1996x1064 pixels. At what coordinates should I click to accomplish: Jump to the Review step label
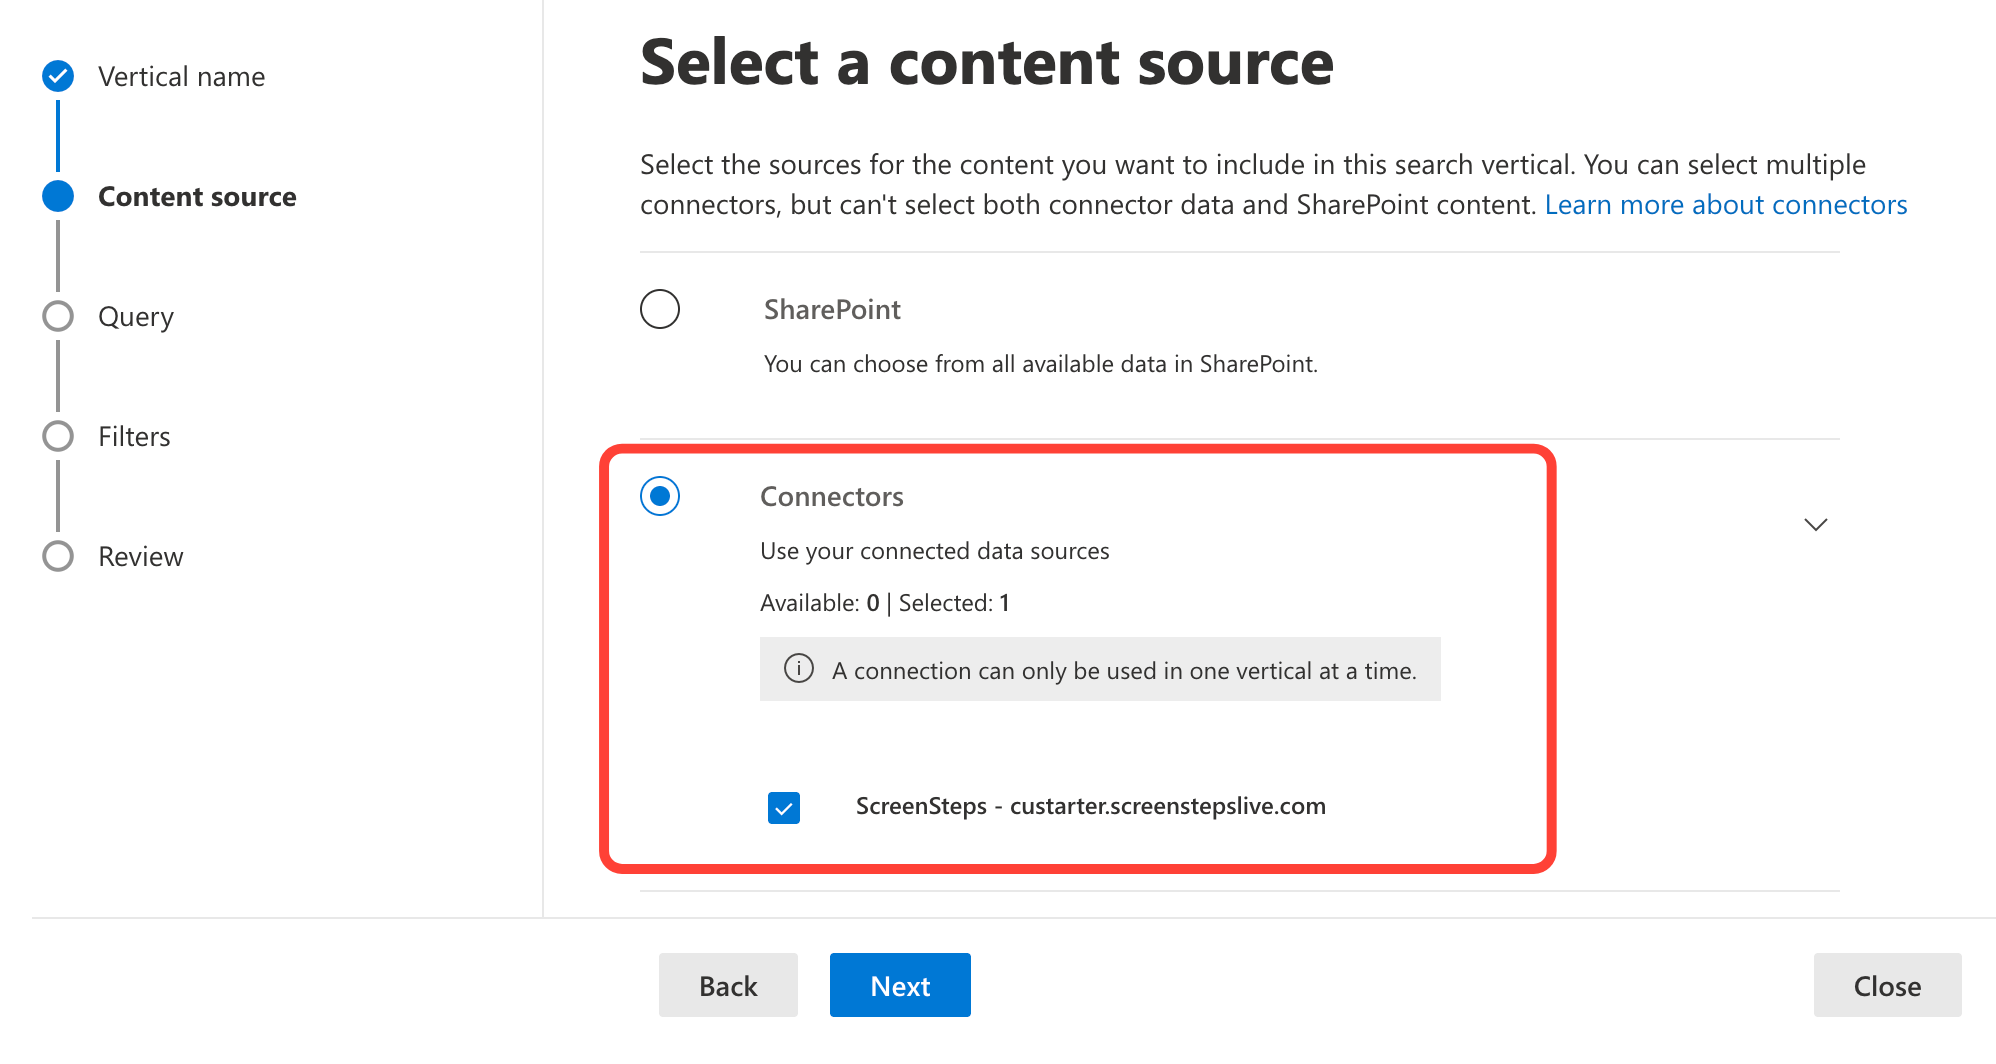click(141, 557)
